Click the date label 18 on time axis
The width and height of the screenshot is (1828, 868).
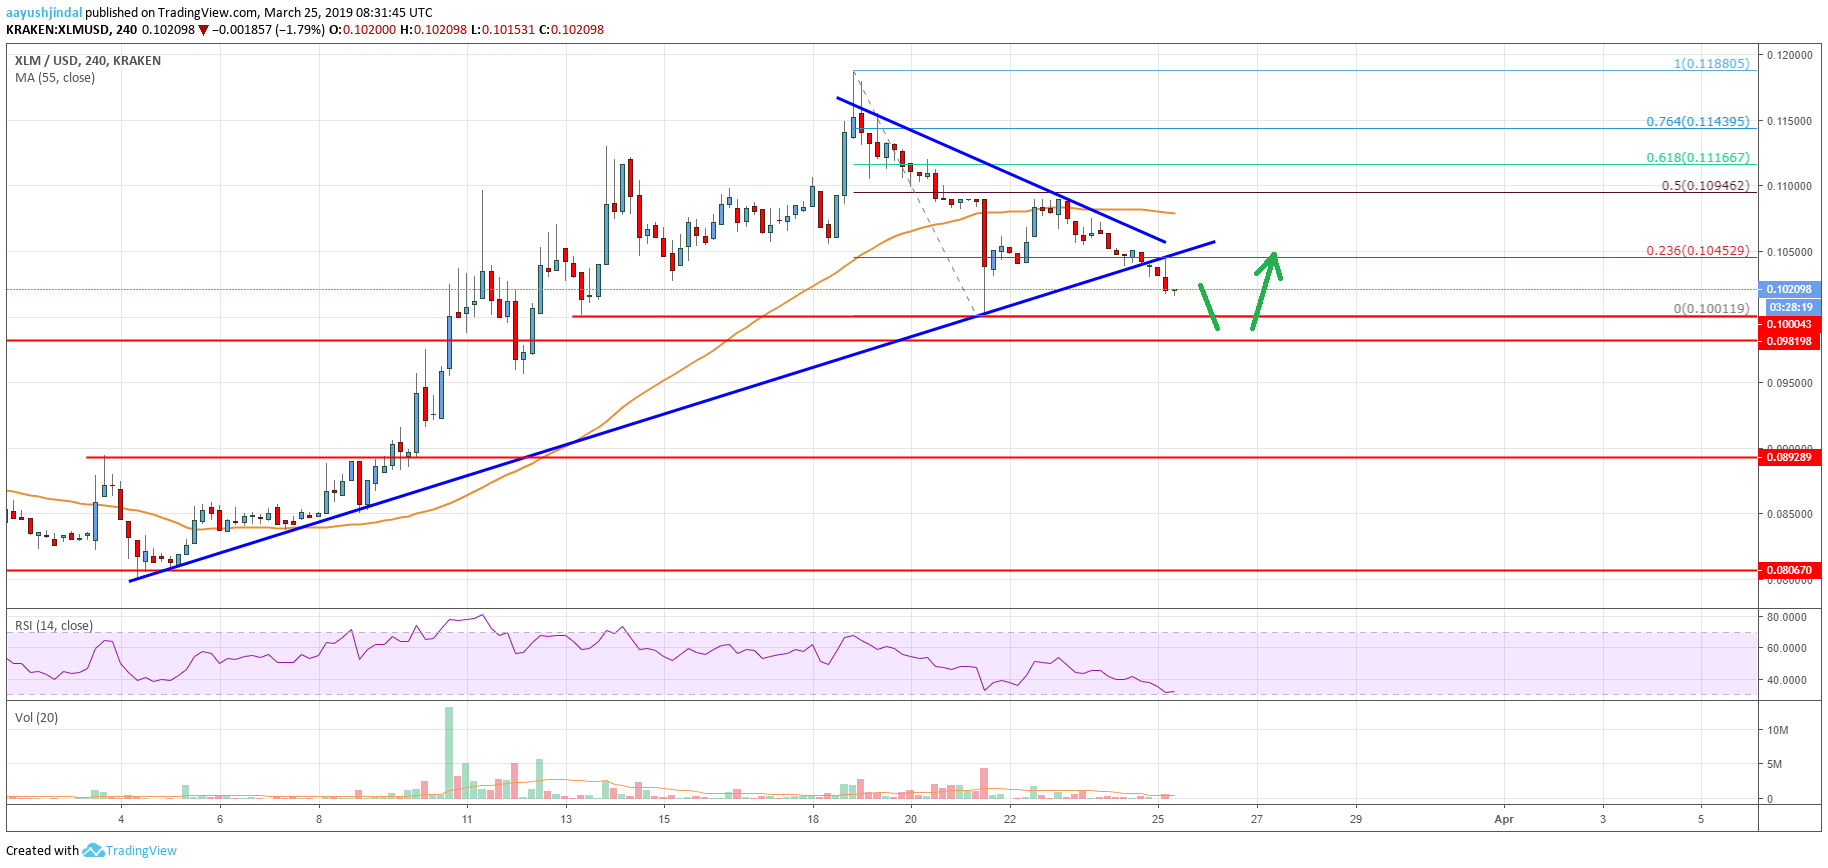click(x=813, y=819)
